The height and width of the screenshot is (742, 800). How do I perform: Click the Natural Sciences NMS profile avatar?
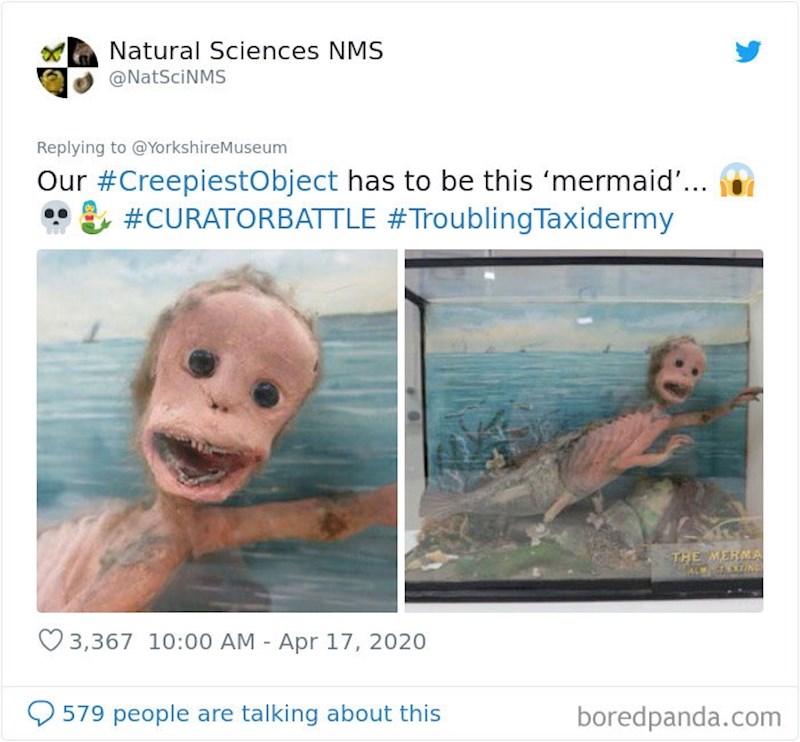coord(67,67)
